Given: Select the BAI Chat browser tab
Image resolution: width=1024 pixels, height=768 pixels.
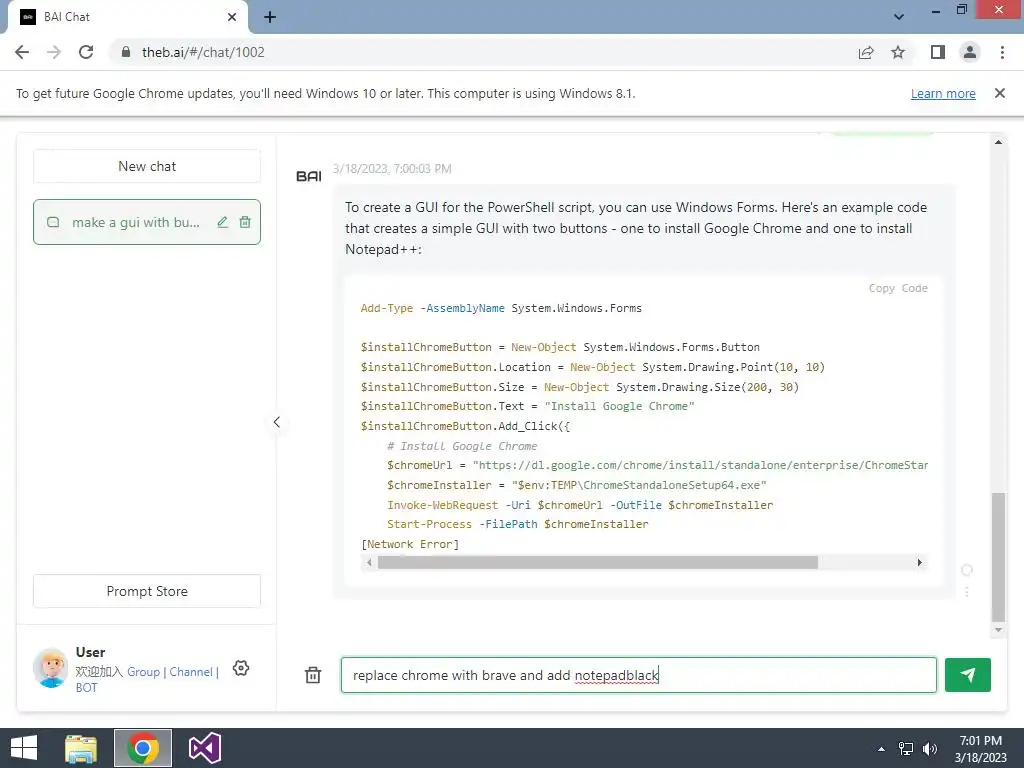Looking at the screenshot, I should (x=127, y=17).
